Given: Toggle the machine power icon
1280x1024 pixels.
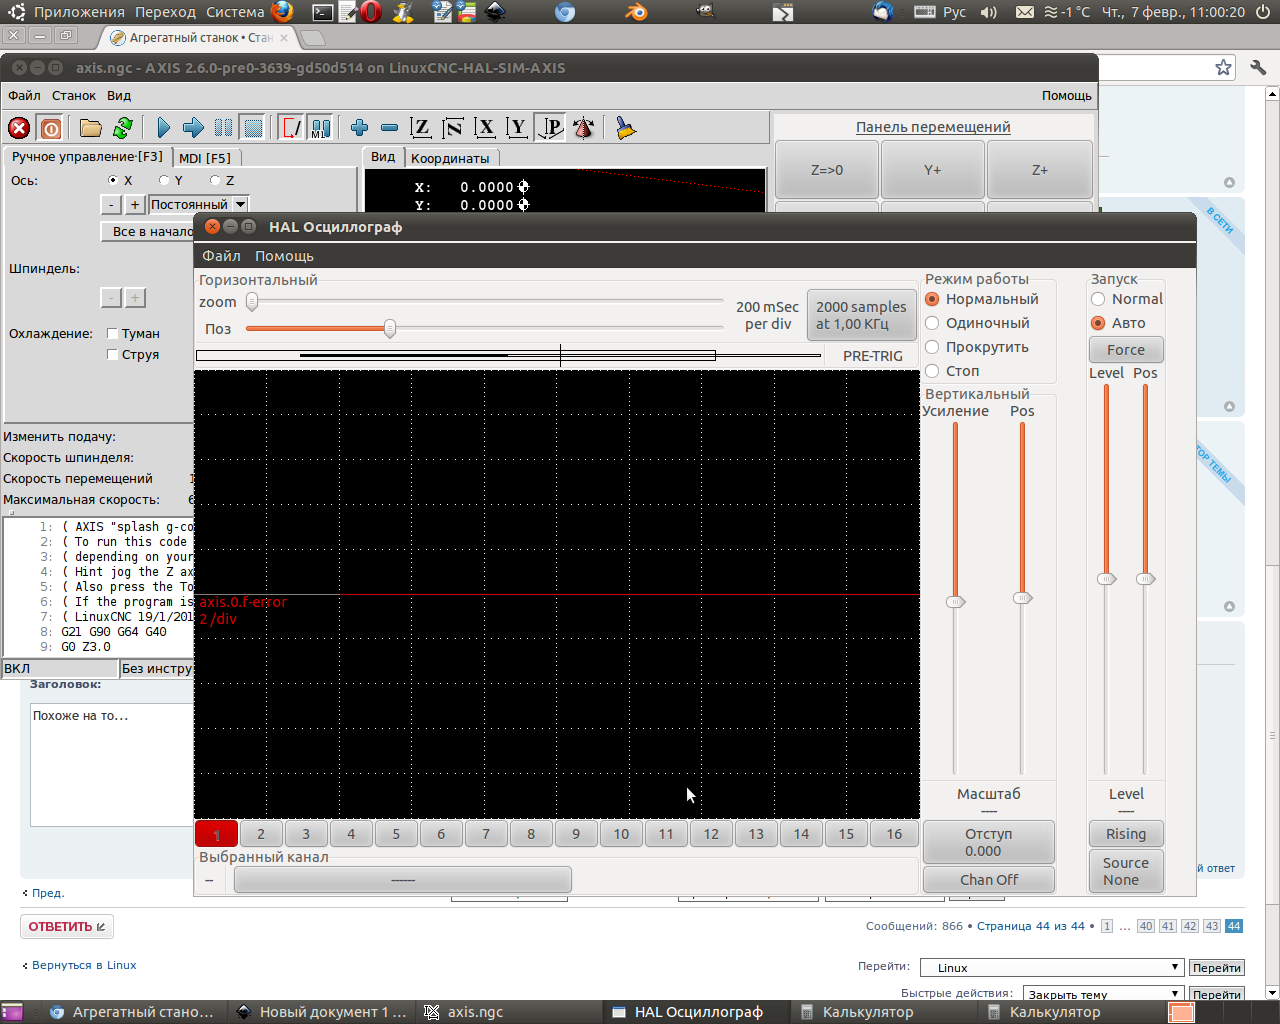Looking at the screenshot, I should point(50,128).
